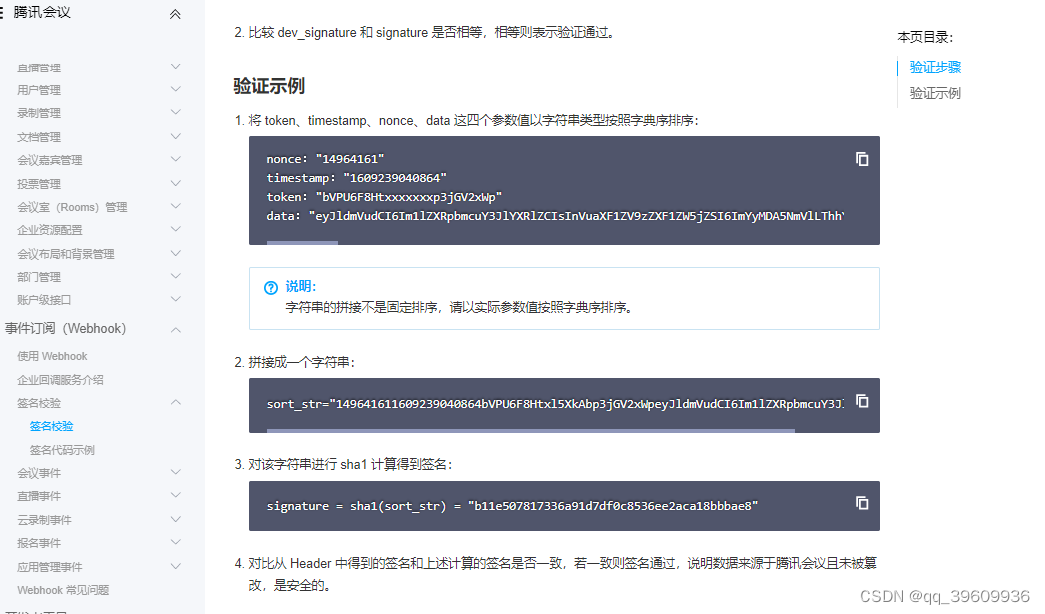Expand the 会议事件 section
Image resolution: width=1045 pixels, height=614 pixels.
pos(175,472)
